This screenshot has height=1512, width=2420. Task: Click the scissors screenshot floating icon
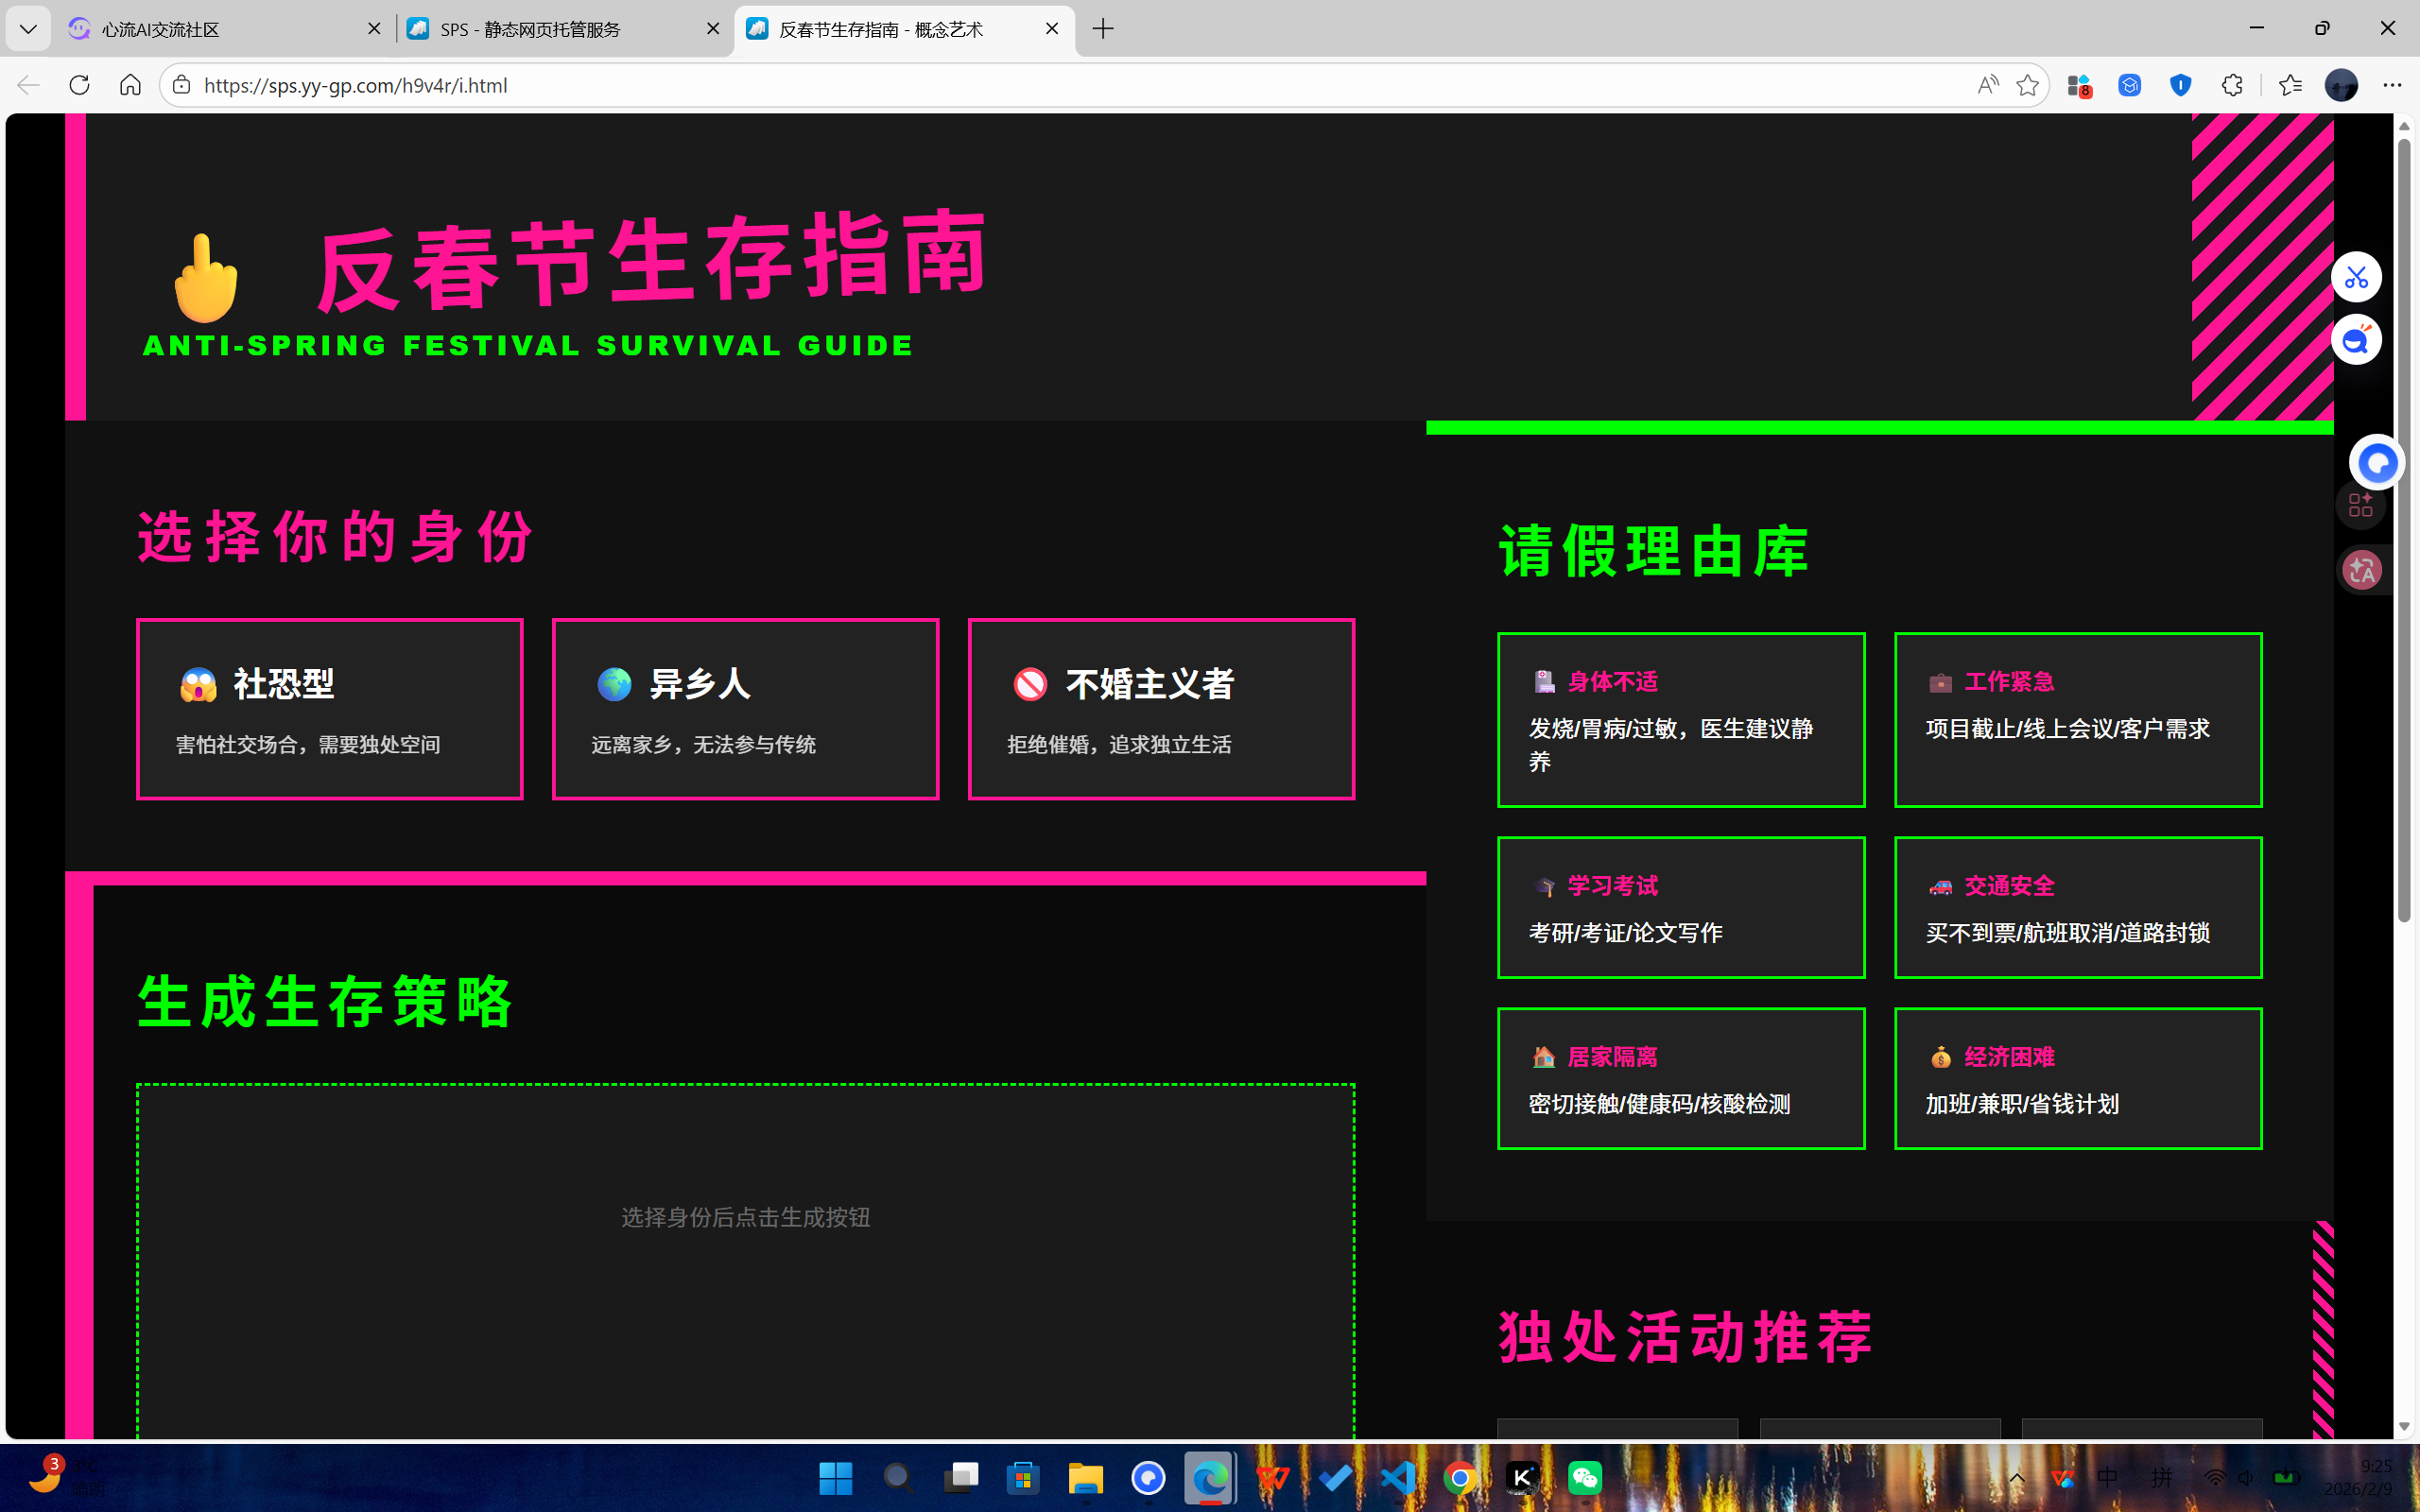(x=2356, y=277)
